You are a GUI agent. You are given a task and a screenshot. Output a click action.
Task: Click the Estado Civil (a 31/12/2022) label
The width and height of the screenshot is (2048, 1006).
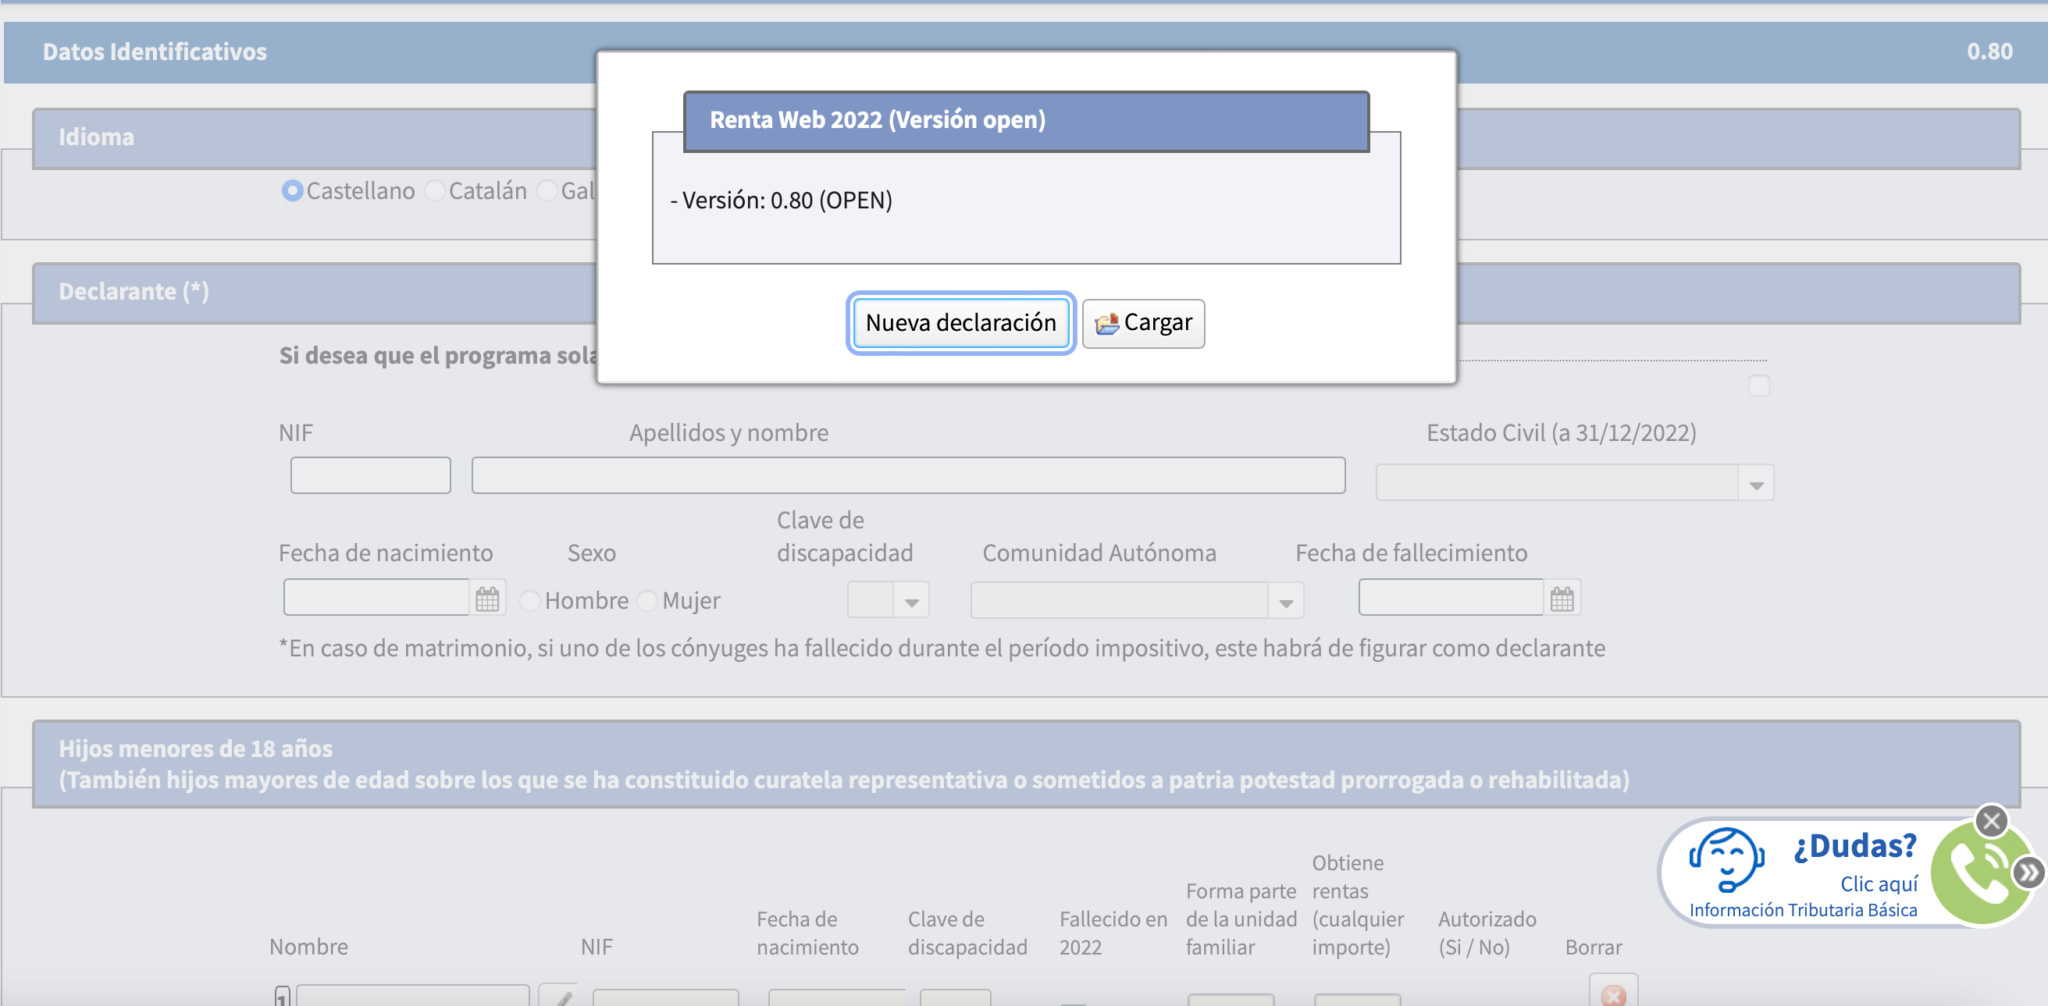1561,433
